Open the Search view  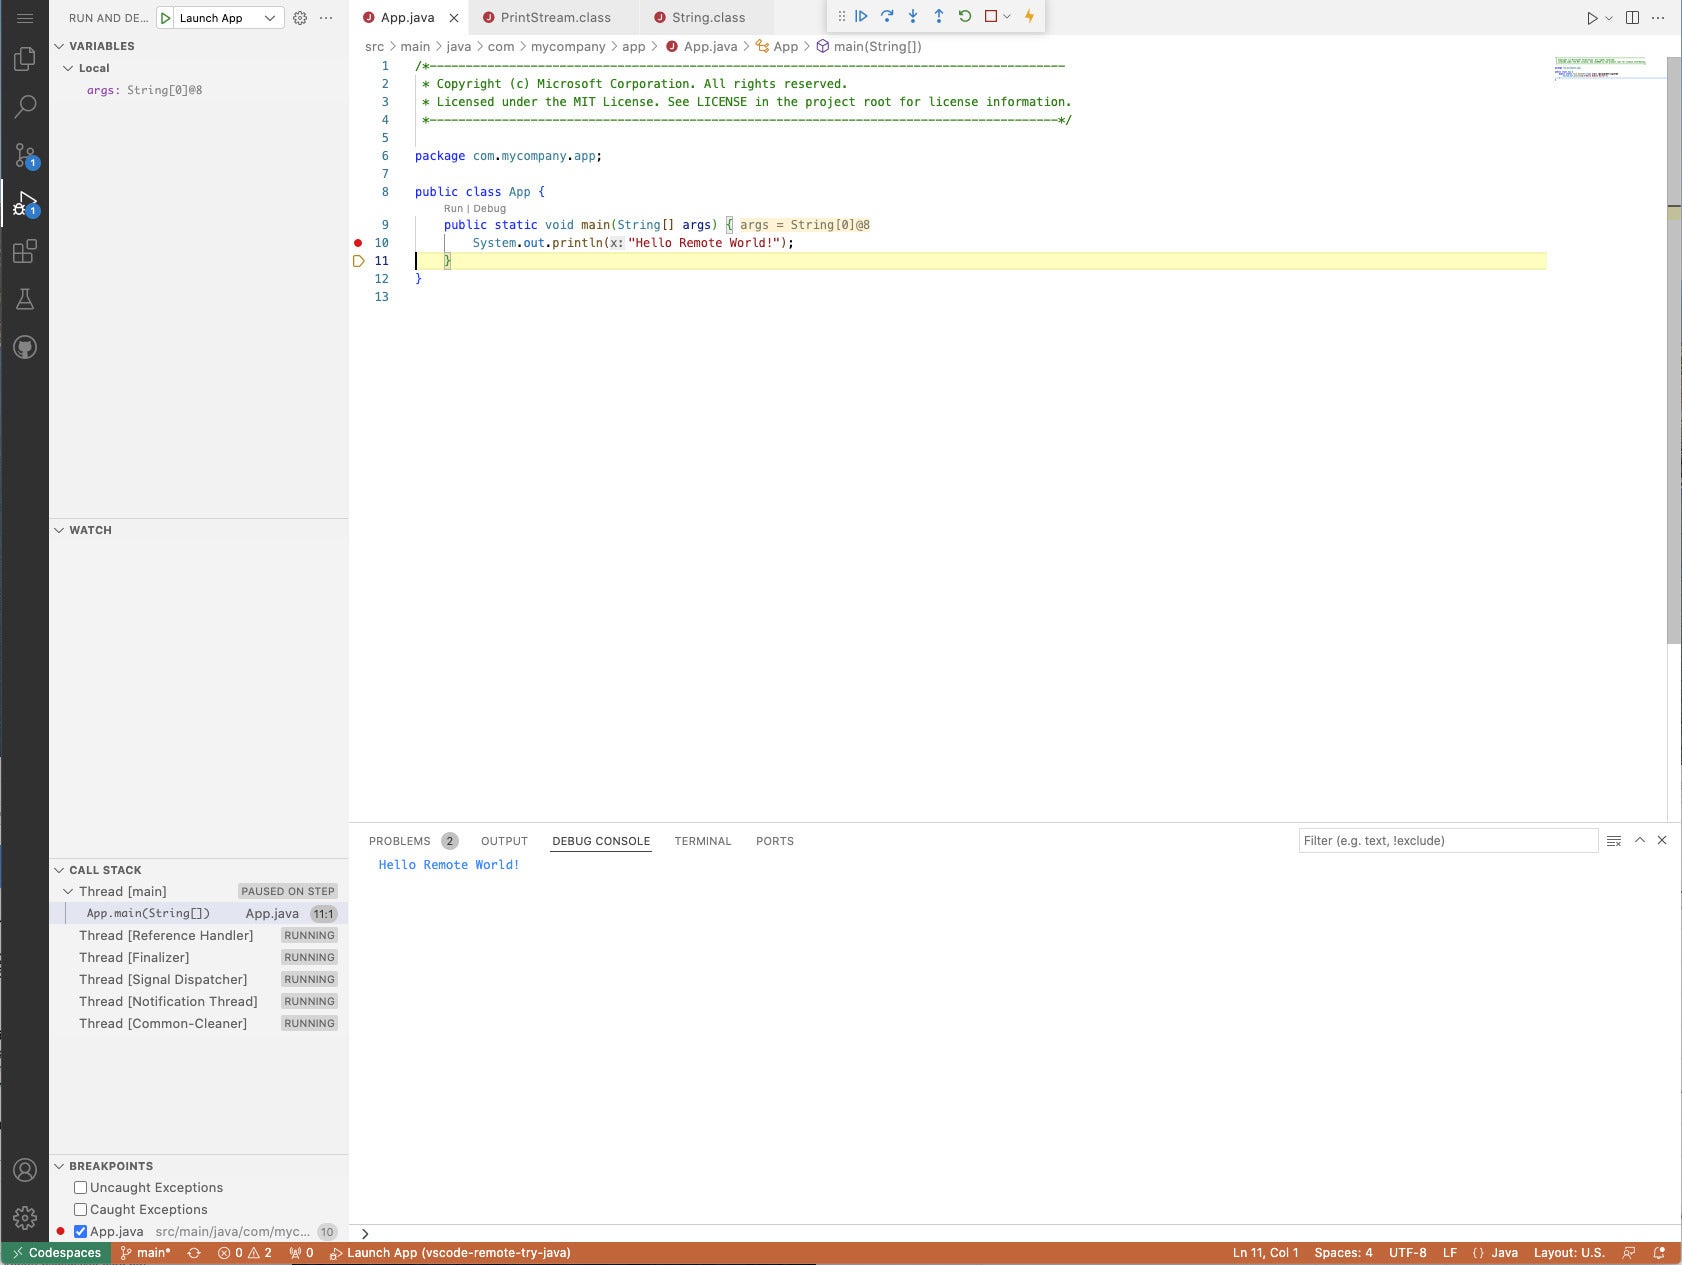25,106
